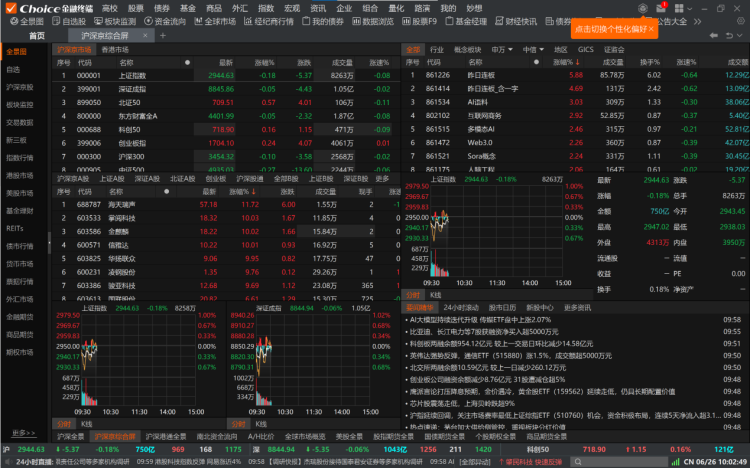This screenshot has height=468, width=750.
Task: Switch 上证指数 bottom chart to K线
Action: 87,424
